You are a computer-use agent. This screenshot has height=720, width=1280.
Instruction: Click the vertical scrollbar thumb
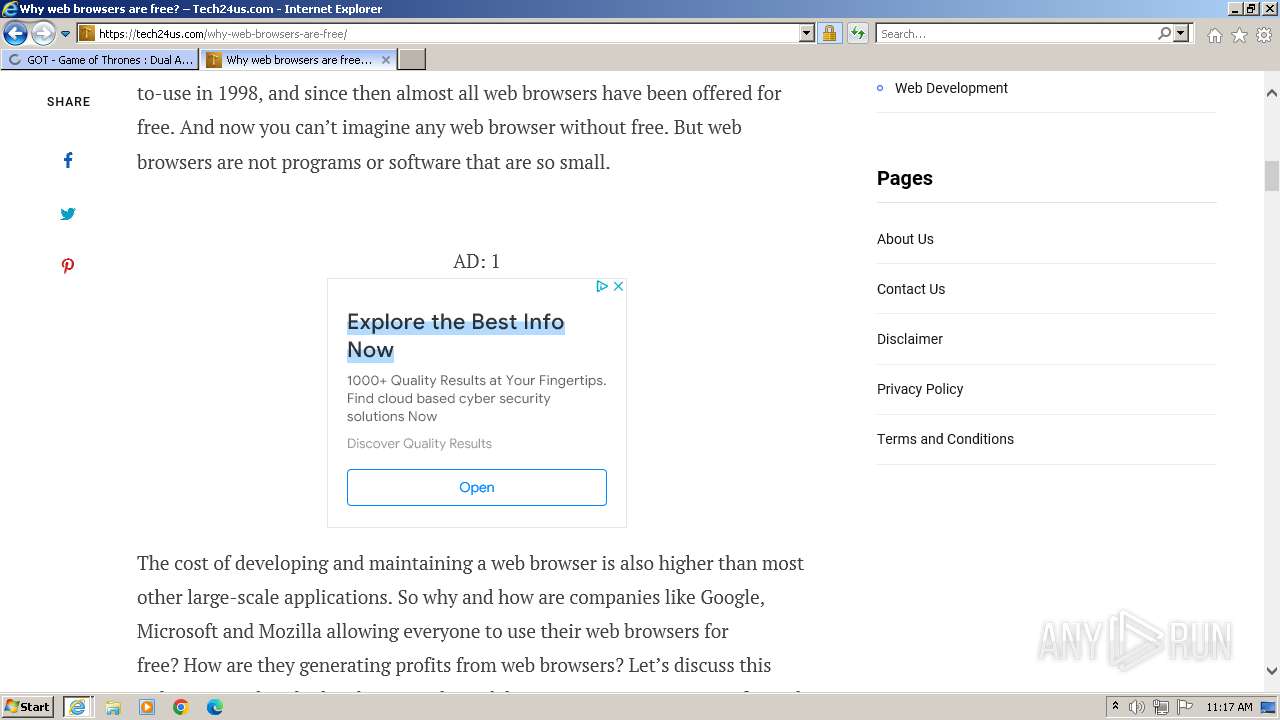(1272, 175)
